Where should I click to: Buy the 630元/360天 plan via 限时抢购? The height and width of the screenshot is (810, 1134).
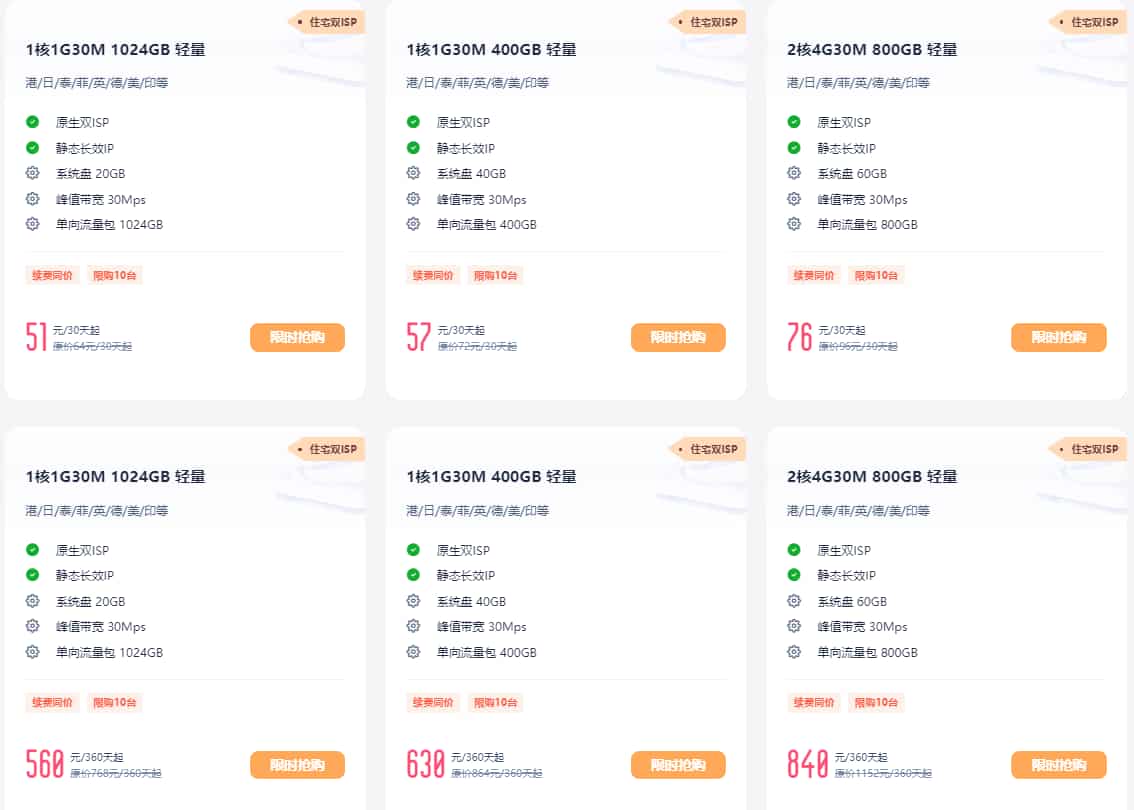coord(678,764)
